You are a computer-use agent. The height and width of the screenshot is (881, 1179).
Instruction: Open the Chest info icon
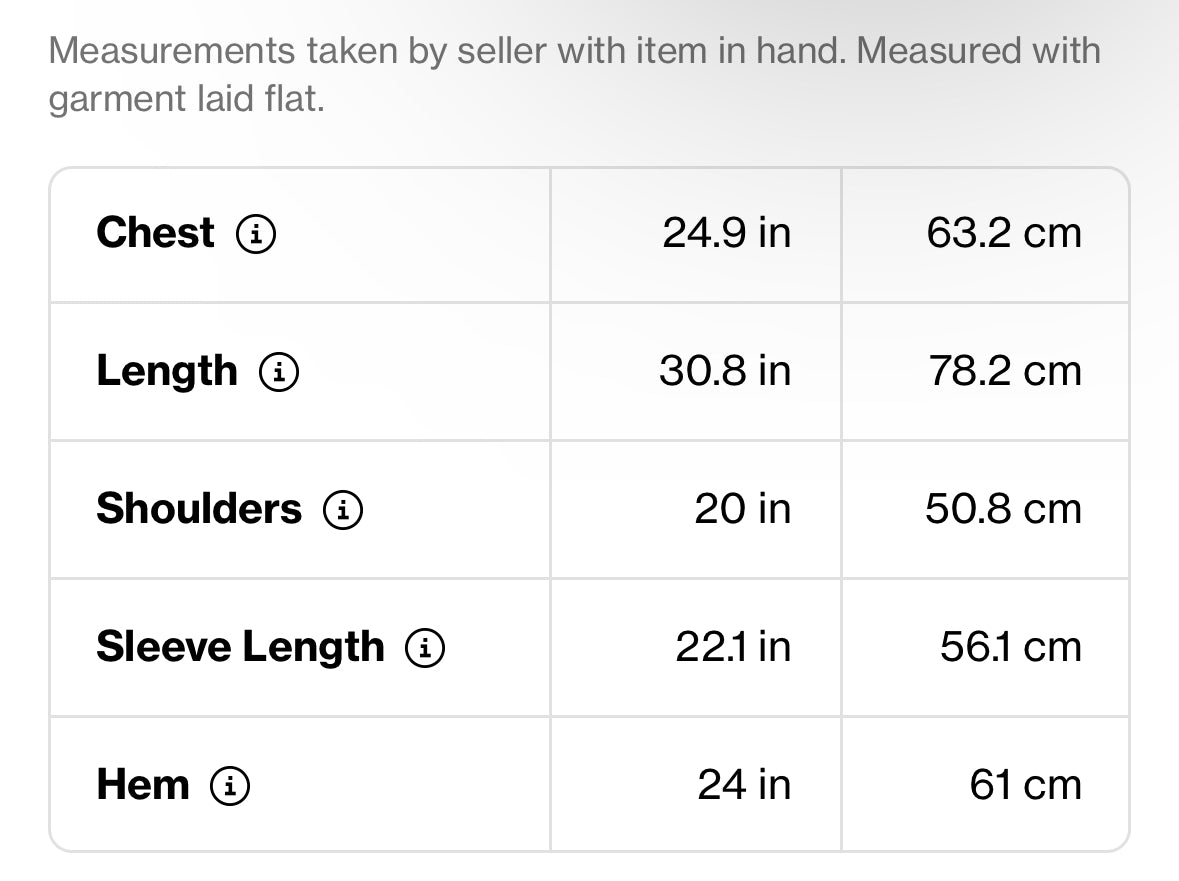(256, 234)
